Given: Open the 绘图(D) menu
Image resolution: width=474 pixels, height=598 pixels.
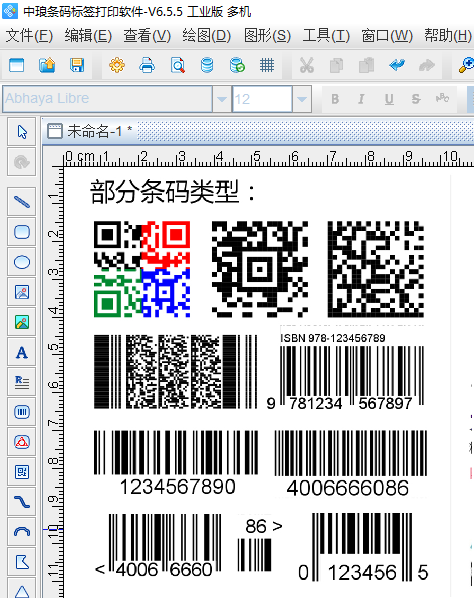Looking at the screenshot, I should 206,36.
